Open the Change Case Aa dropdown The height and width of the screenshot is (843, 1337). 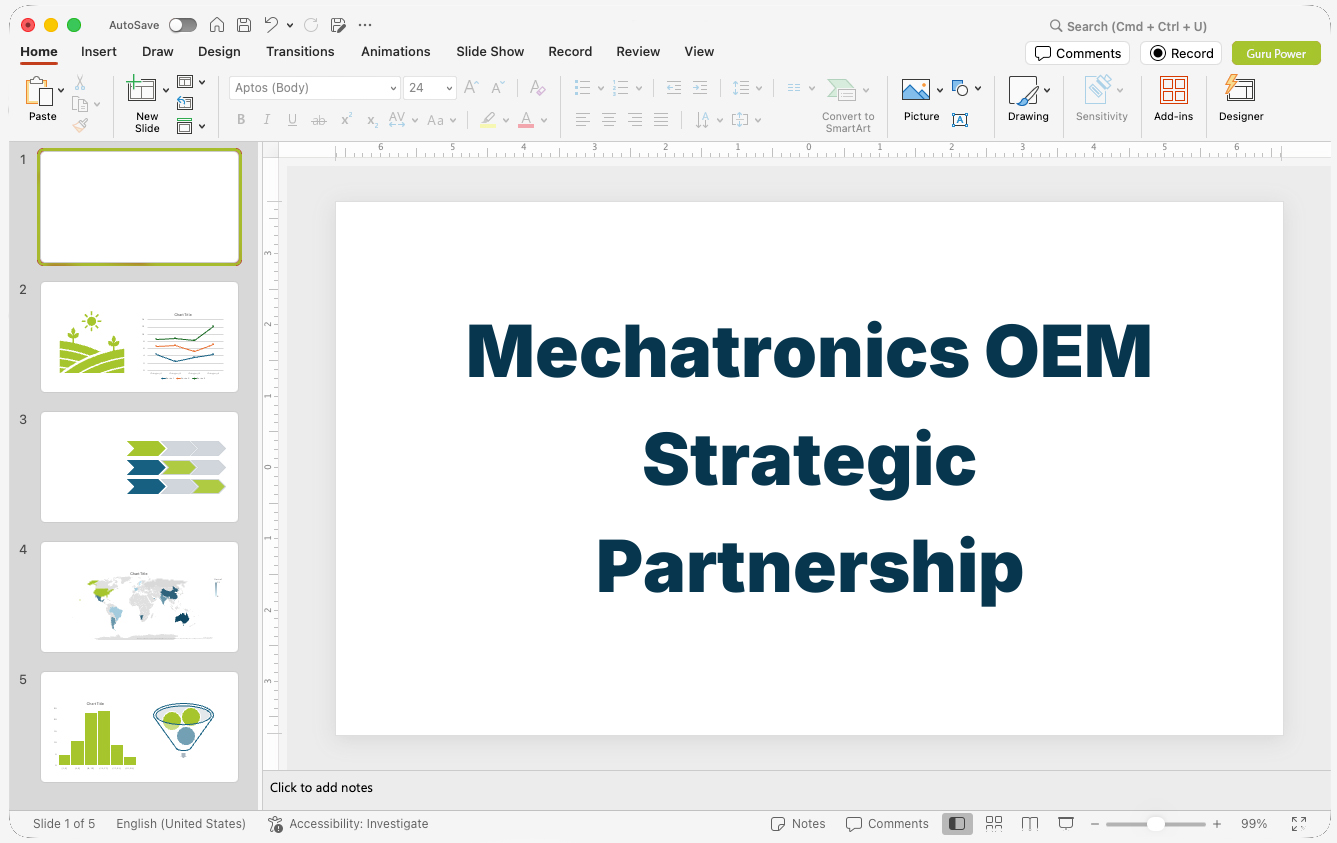[441, 120]
